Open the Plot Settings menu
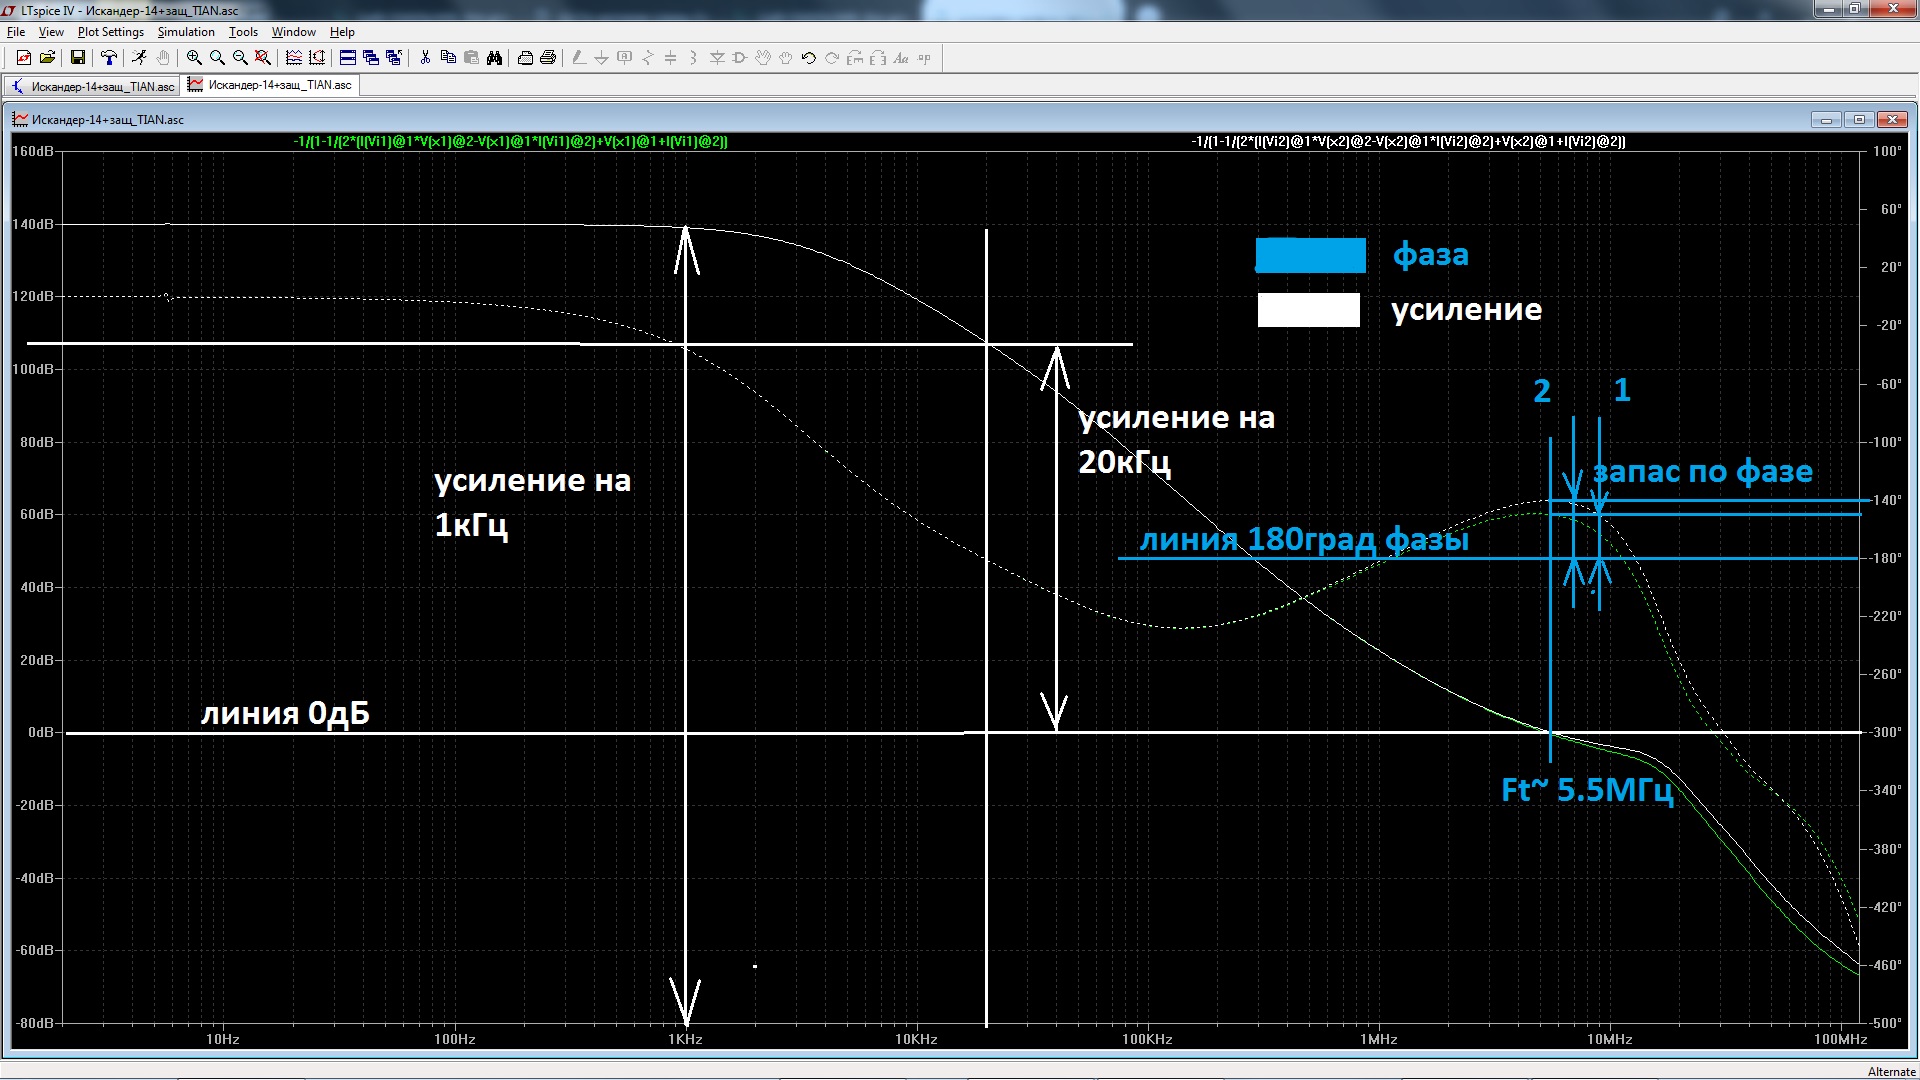The height and width of the screenshot is (1080, 1920). coord(111,32)
